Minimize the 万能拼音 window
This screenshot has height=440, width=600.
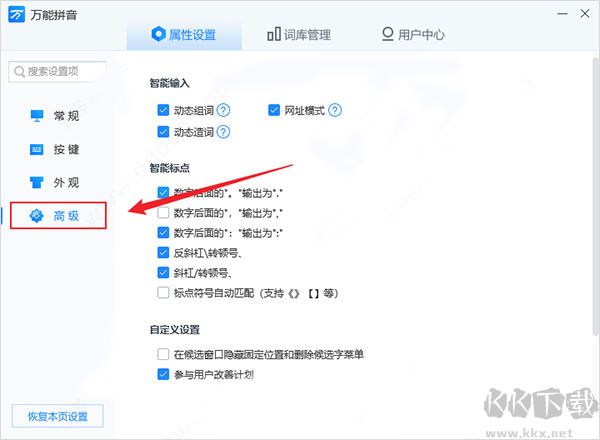[x=562, y=14]
